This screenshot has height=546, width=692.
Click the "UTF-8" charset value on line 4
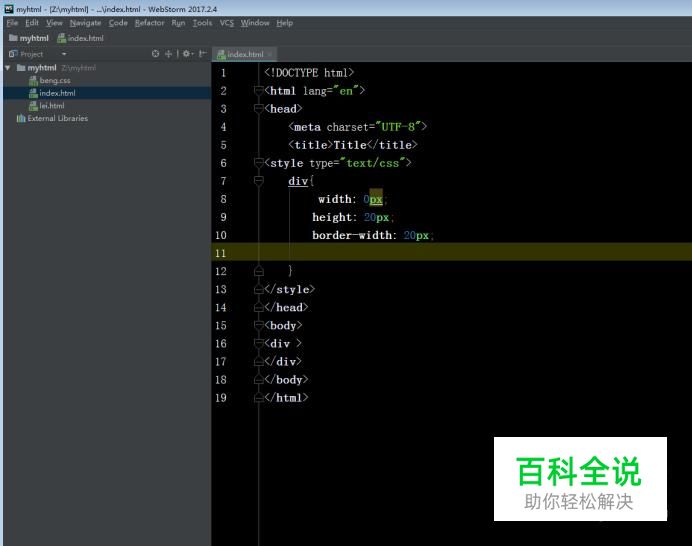[x=398, y=127]
